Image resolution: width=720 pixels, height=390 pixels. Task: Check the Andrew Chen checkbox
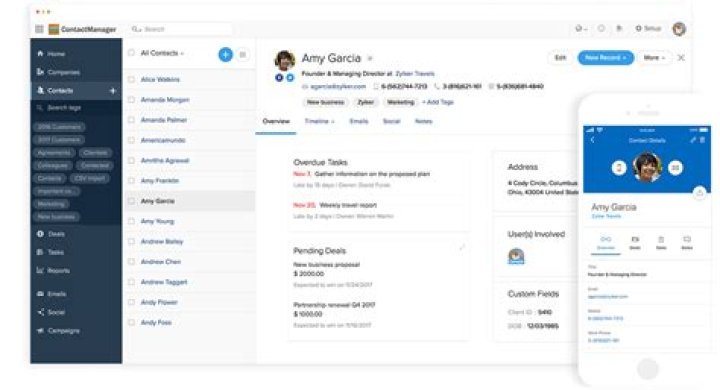click(x=131, y=261)
